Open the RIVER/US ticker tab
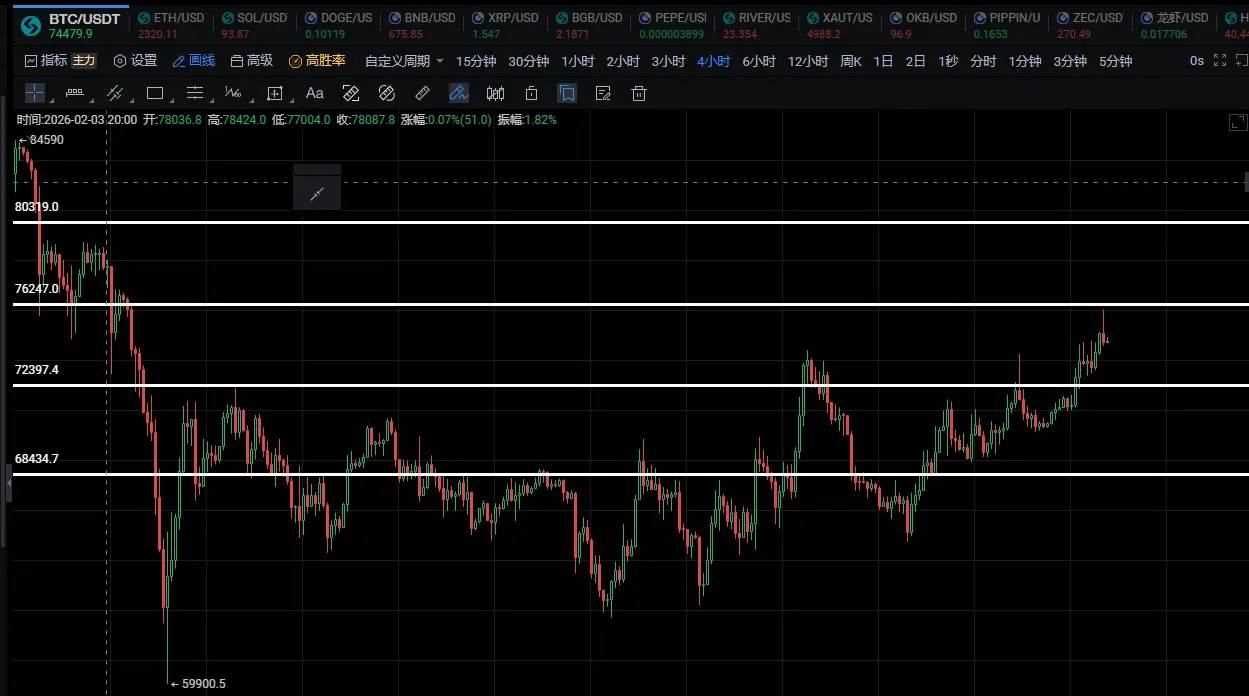This screenshot has height=696, width=1249. tap(756, 25)
